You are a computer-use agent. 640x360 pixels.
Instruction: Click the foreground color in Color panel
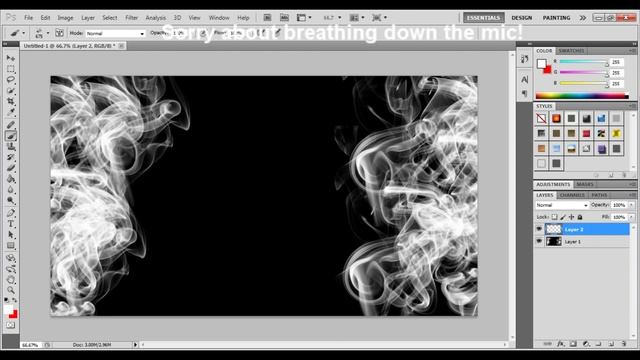[x=541, y=63]
